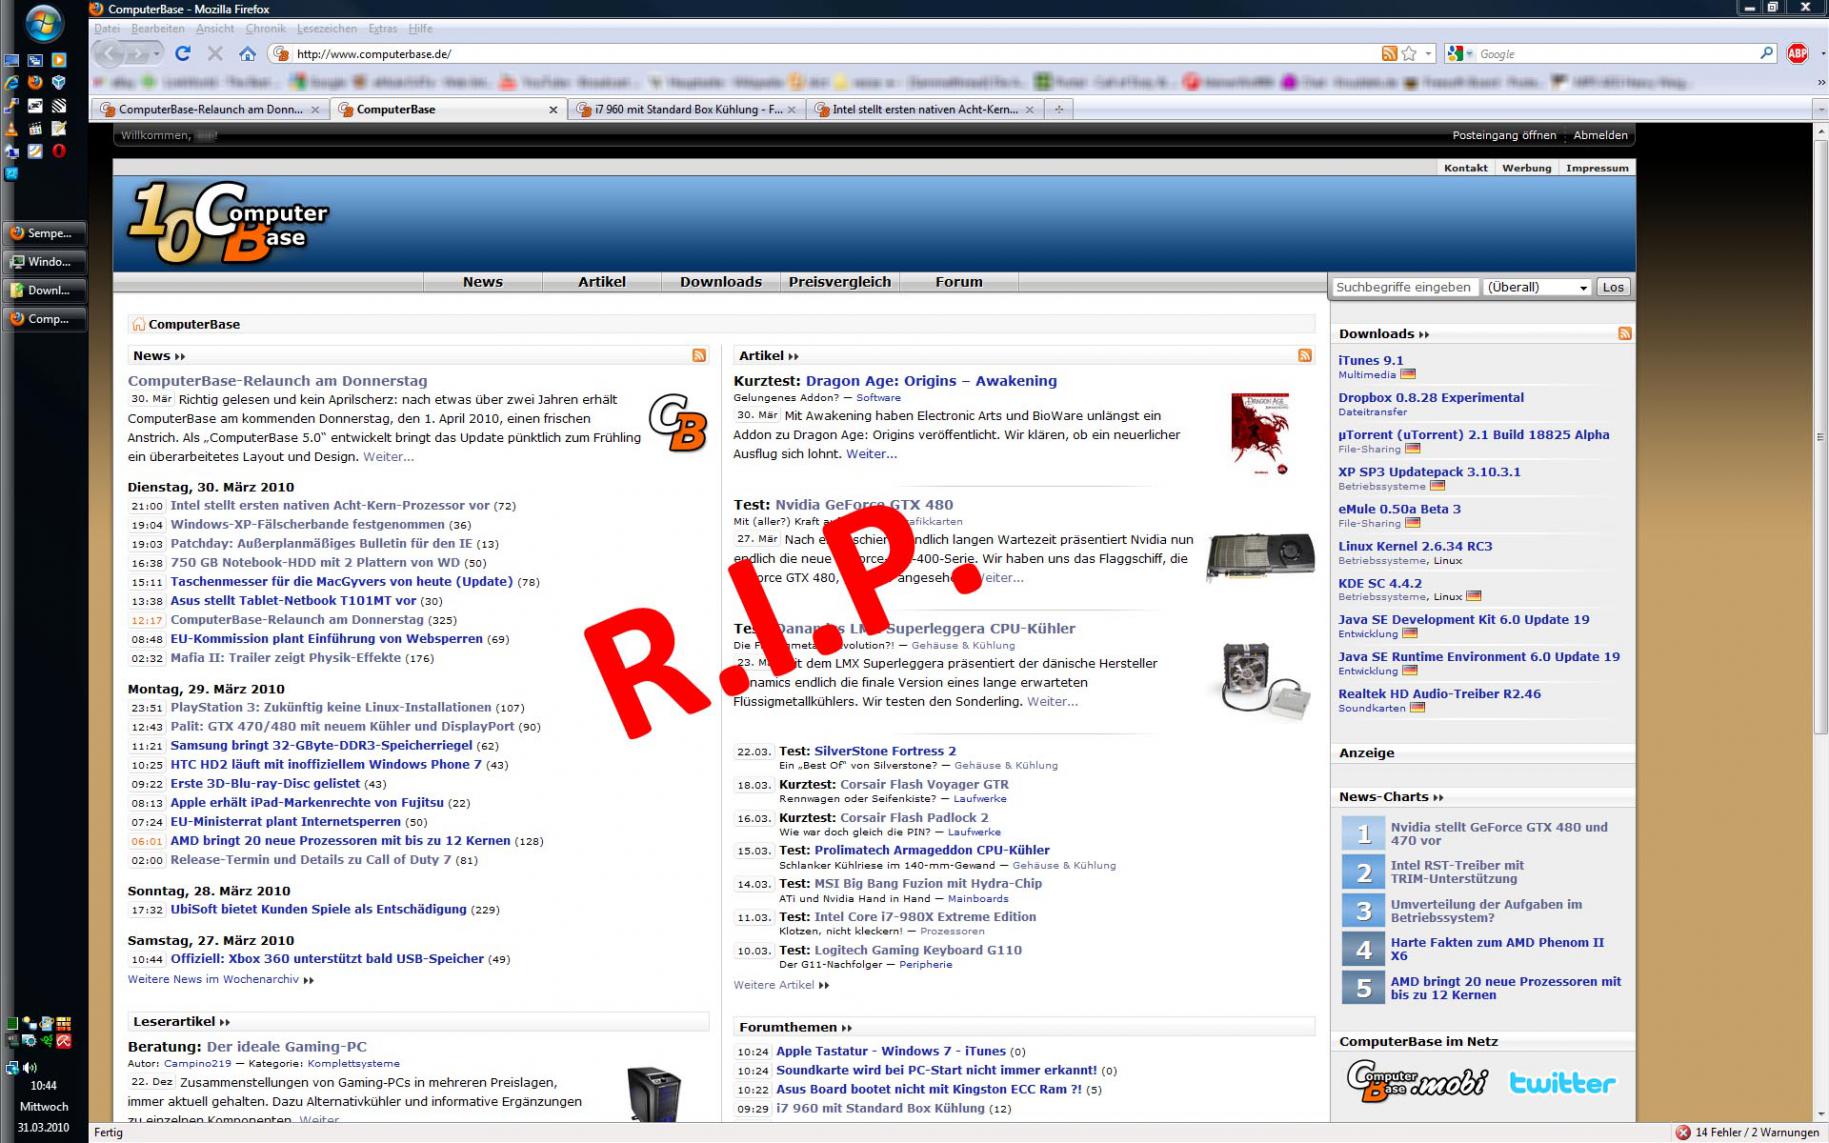Click the ComputerBase 10 logo in the header
1829x1143 pixels.
[x=227, y=222]
